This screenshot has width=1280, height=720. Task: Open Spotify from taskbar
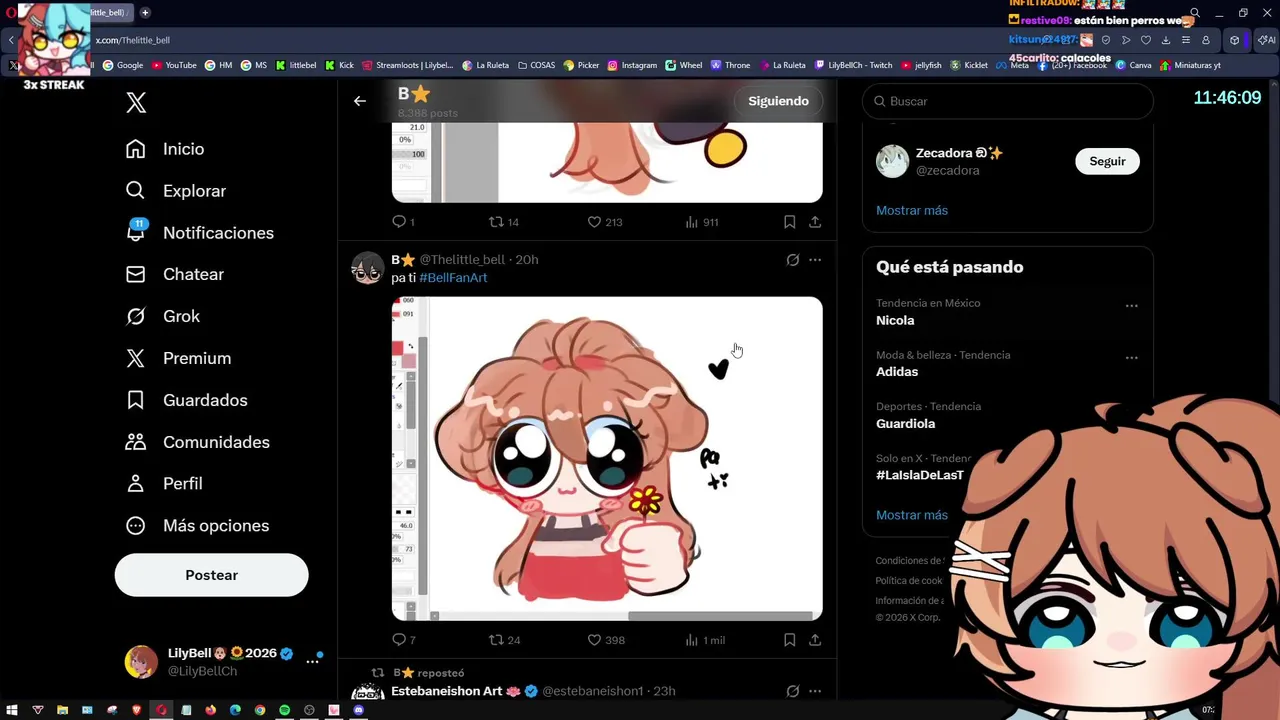click(284, 710)
